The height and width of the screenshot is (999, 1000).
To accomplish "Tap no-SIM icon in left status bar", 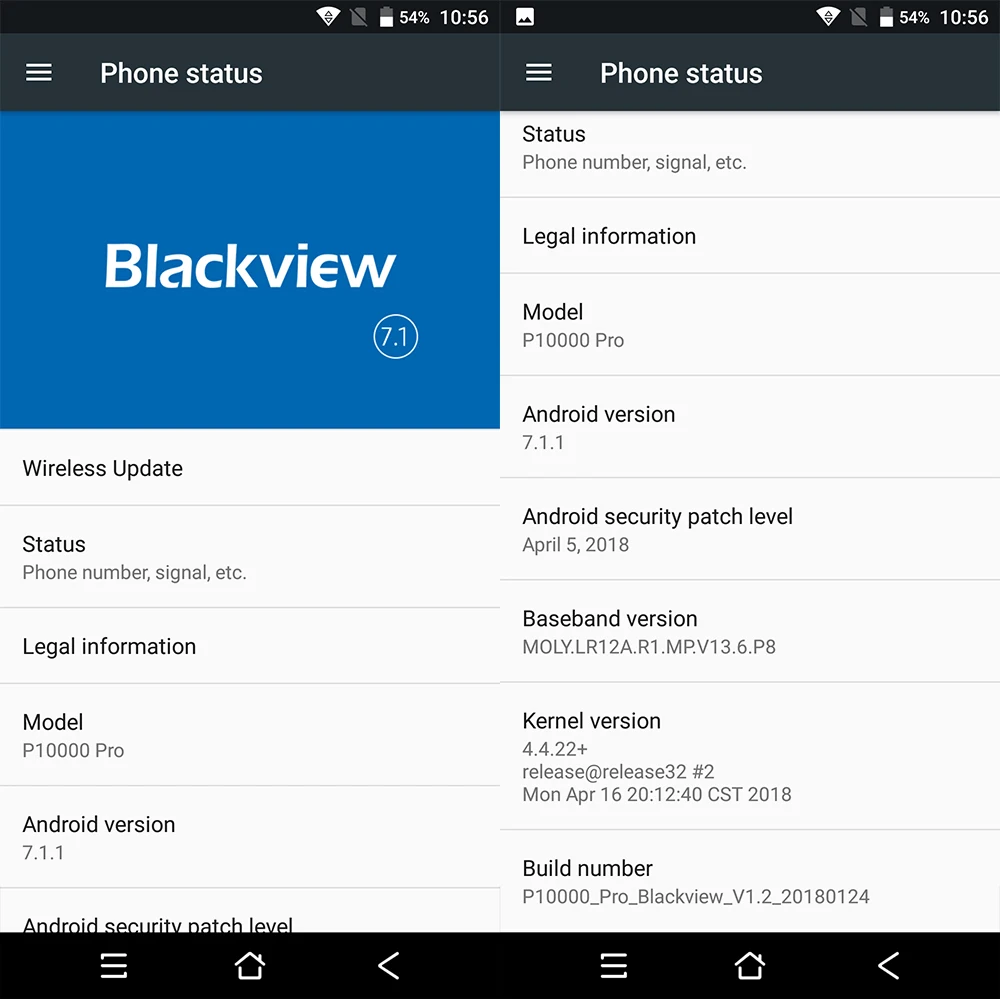I will click(359, 17).
